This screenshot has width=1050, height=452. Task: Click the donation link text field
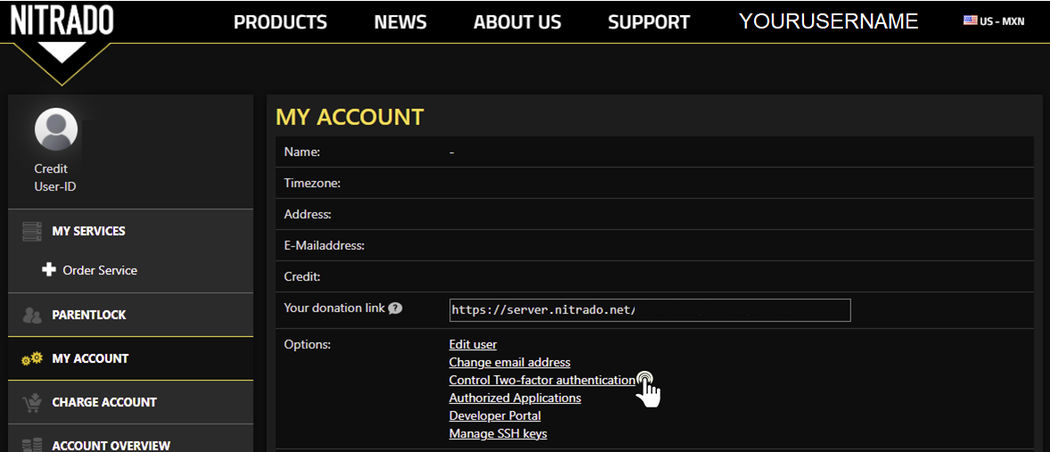pos(650,310)
